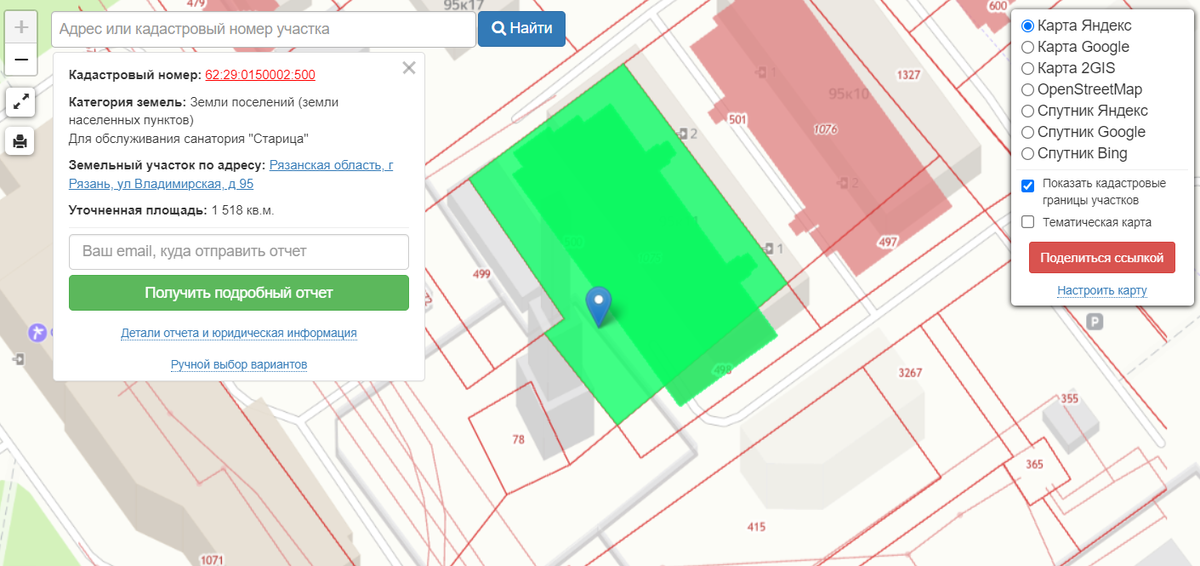The width and height of the screenshot is (1200, 566).
Task: Toggle cadastral boundaries display checkbox
Action: tap(1028, 185)
